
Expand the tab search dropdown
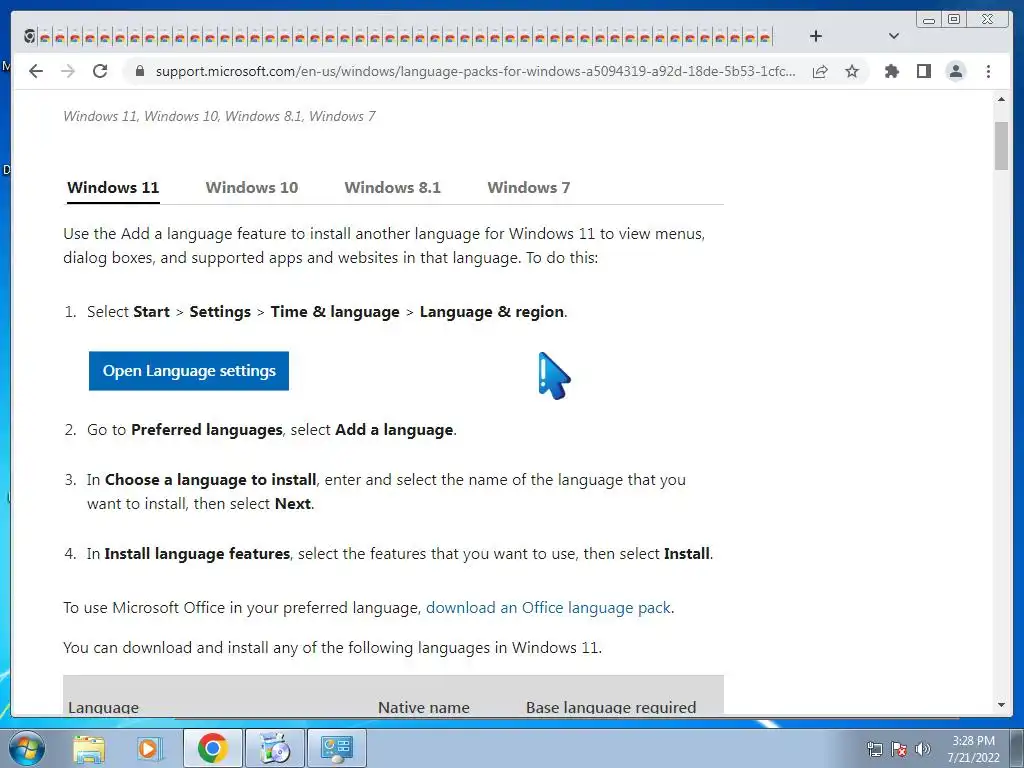point(894,36)
